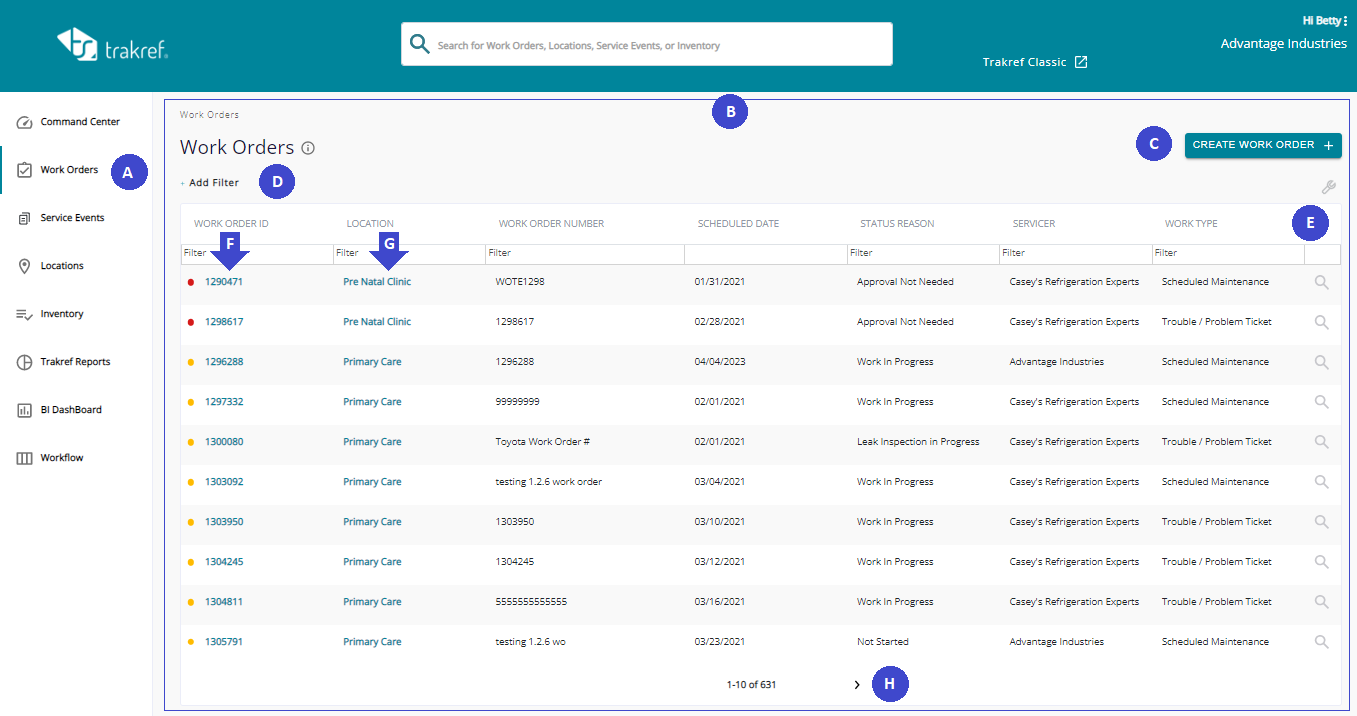This screenshot has width=1357, height=716.
Task: Click the Work Type filter field
Action: point(1228,254)
